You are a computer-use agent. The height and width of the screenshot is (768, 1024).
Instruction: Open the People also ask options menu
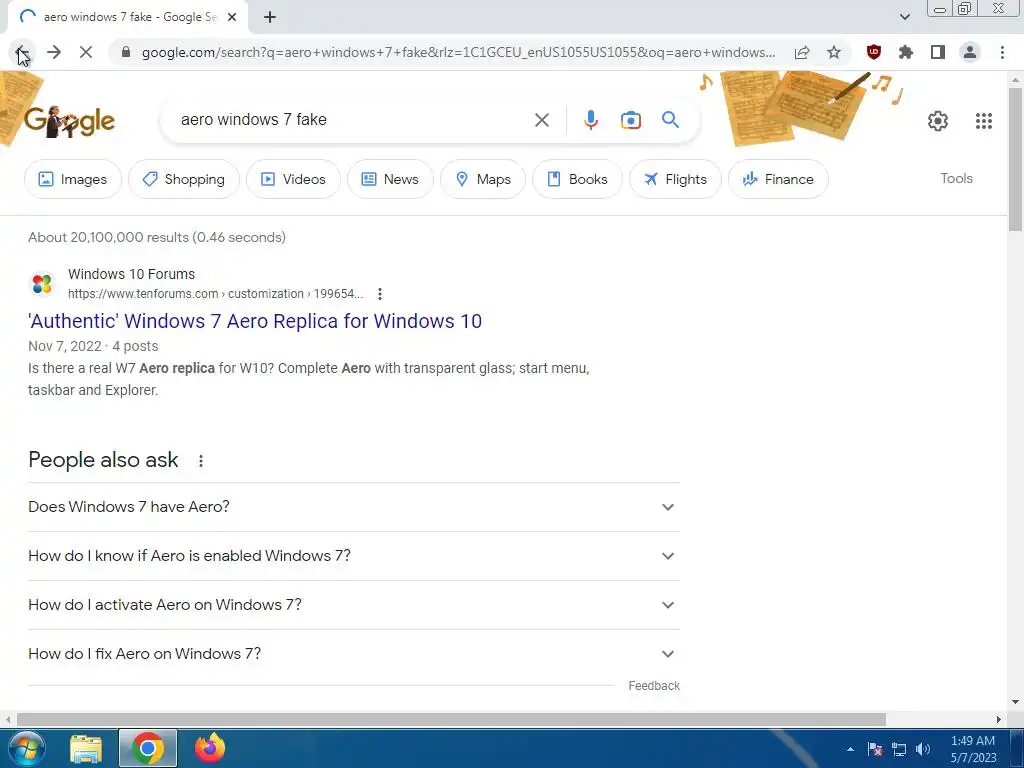201,461
